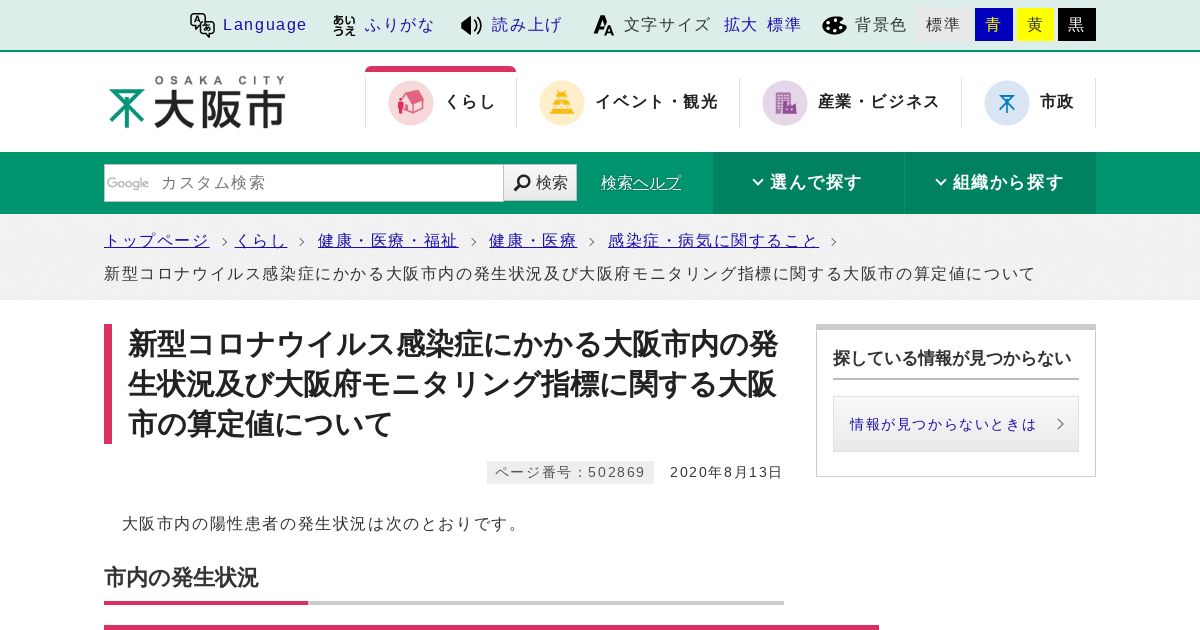Click the background color palette icon
The height and width of the screenshot is (630, 1200).
click(834, 25)
